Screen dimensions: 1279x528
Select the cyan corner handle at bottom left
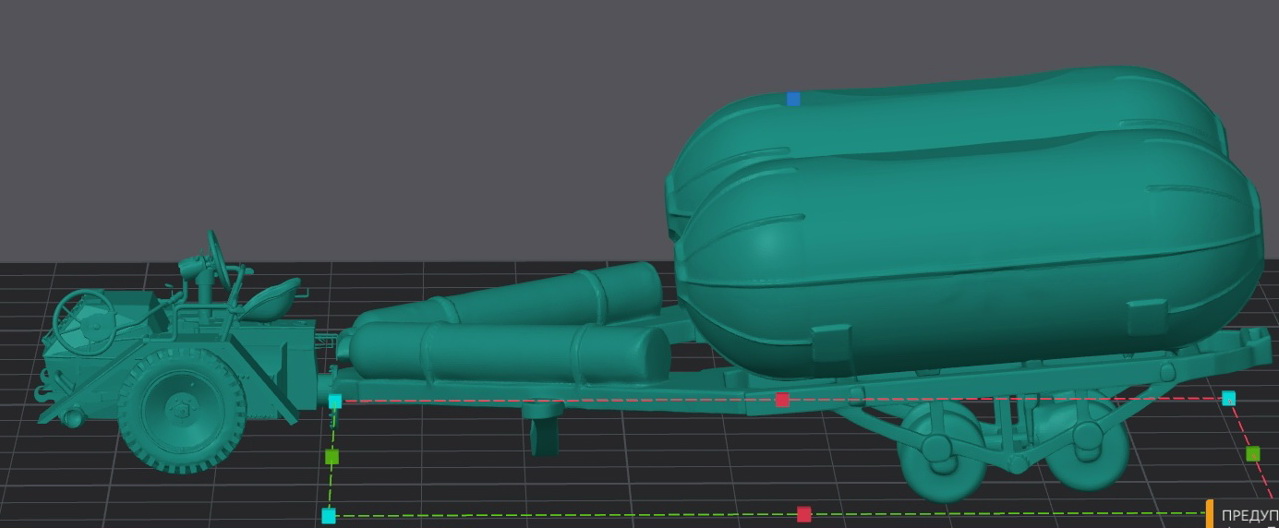(x=329, y=516)
